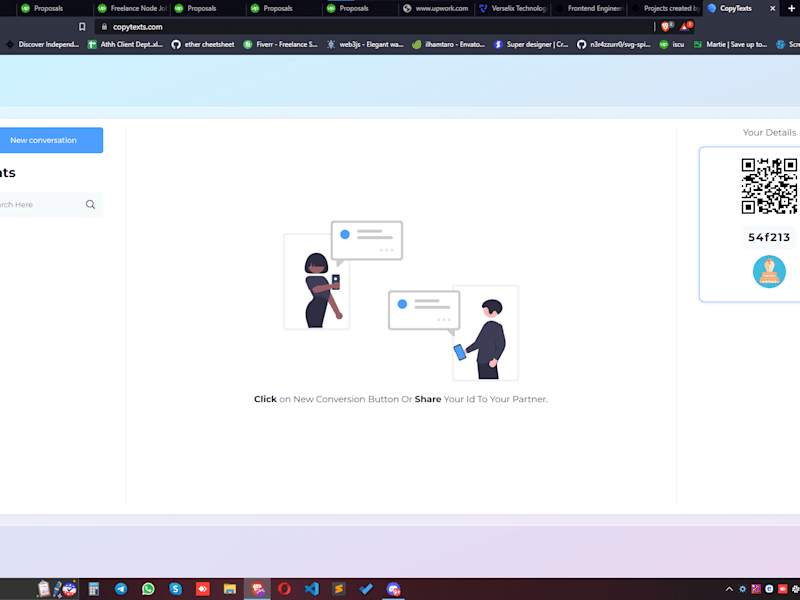Select the active CopyTexts tab
Image resolution: width=800 pixels, height=600 pixels.
pos(735,8)
